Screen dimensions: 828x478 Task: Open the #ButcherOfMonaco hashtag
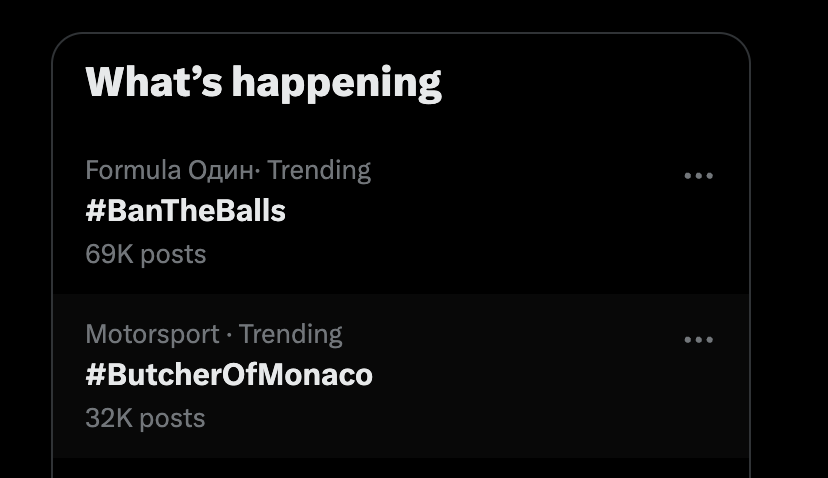pyautogui.click(x=229, y=375)
